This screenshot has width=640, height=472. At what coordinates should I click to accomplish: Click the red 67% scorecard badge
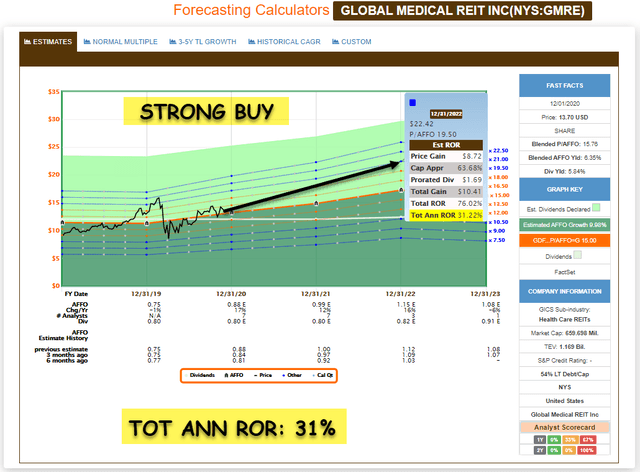tap(587, 440)
